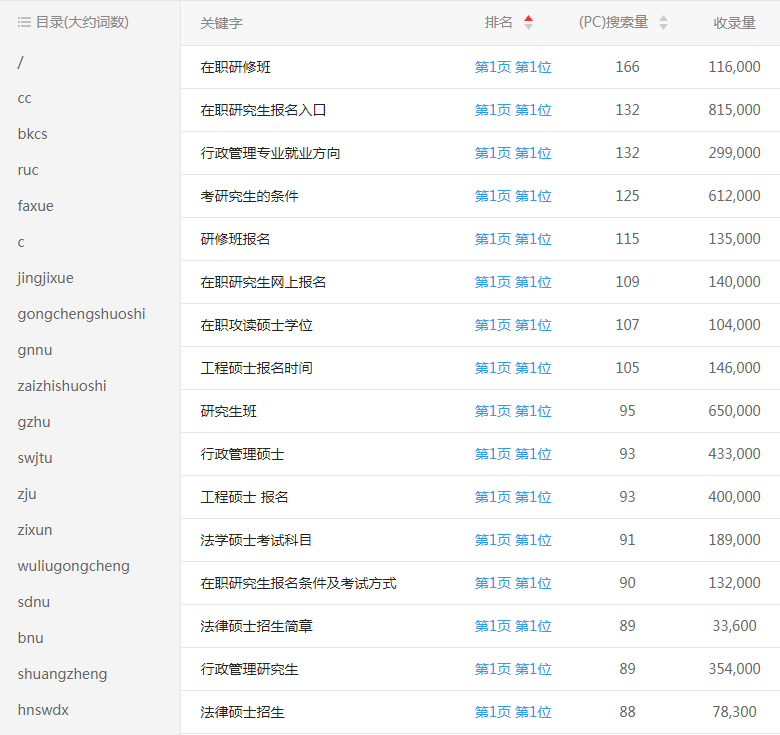Sort by (PC)搜索量 using the arrow icon
The width and height of the screenshot is (780, 735).
coord(663,23)
